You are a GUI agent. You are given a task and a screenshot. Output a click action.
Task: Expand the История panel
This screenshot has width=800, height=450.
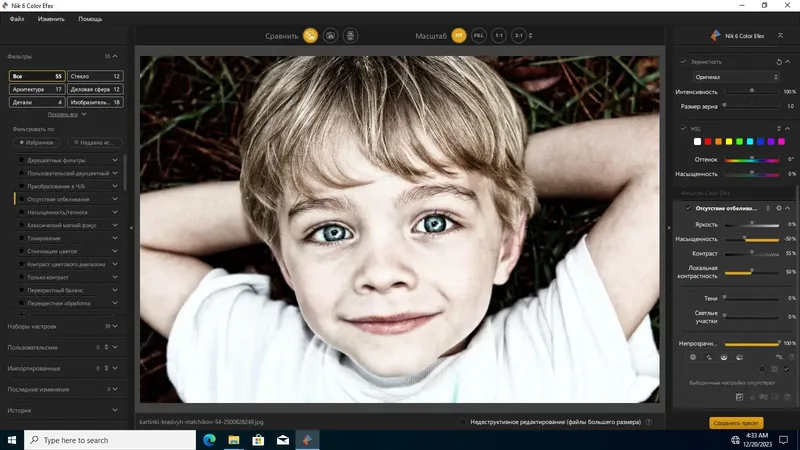point(63,410)
